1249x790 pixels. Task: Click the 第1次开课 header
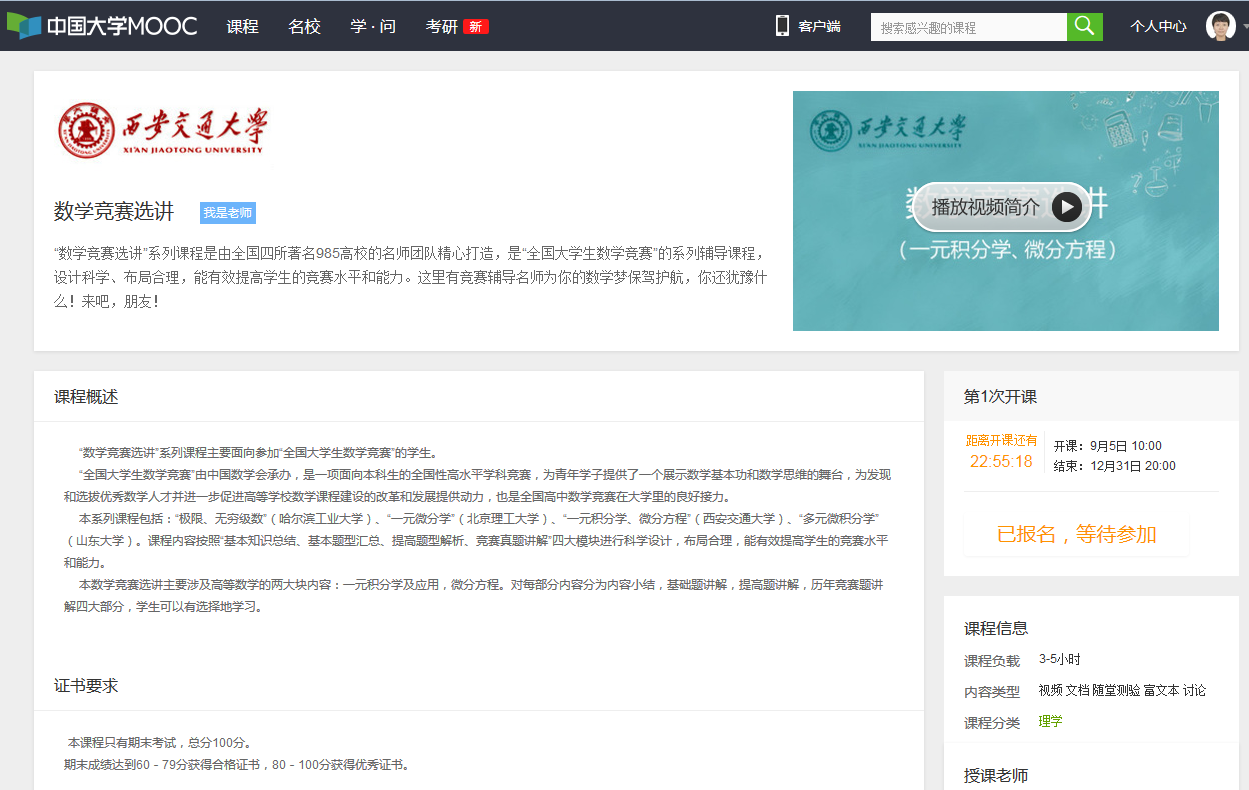click(x=1000, y=397)
